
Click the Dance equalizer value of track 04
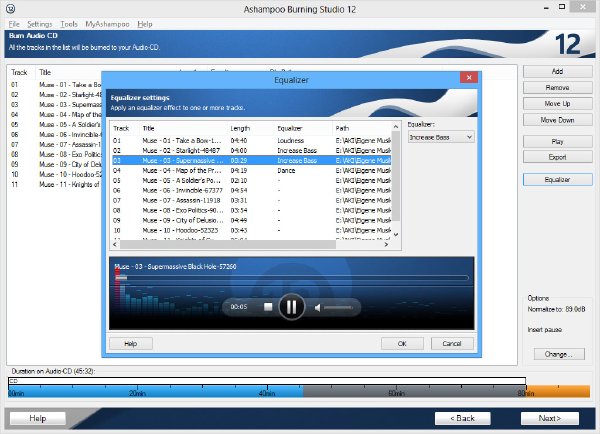[x=286, y=170]
